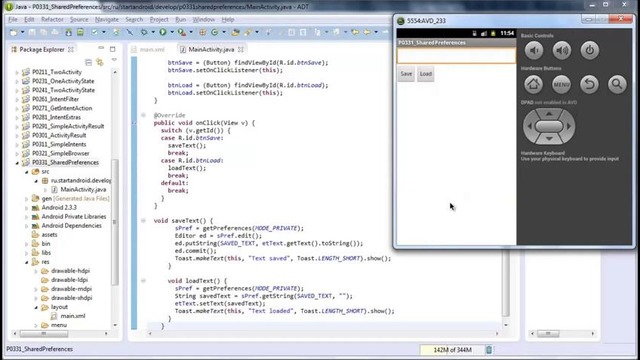
Task: Expand the Android 2.3.3 library node
Action: pos(27,208)
